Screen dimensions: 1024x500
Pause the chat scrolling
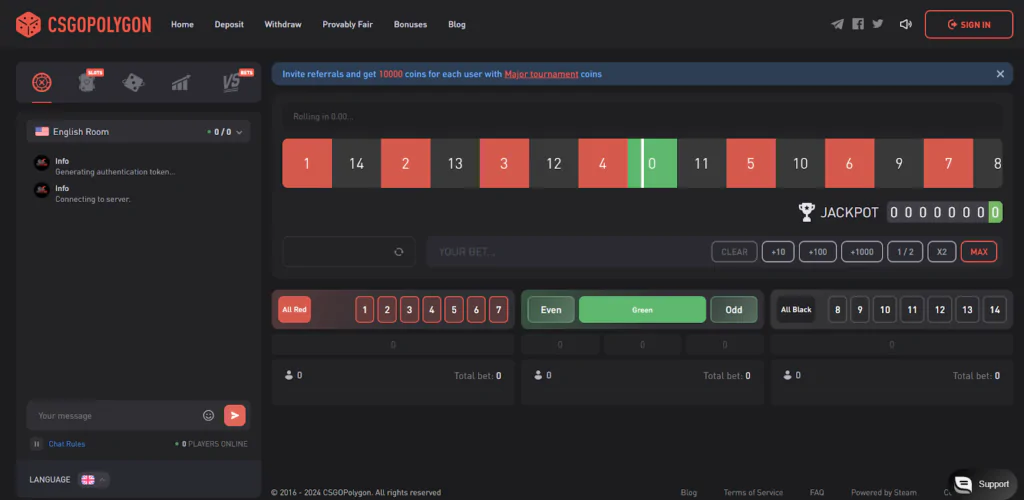[x=36, y=444]
